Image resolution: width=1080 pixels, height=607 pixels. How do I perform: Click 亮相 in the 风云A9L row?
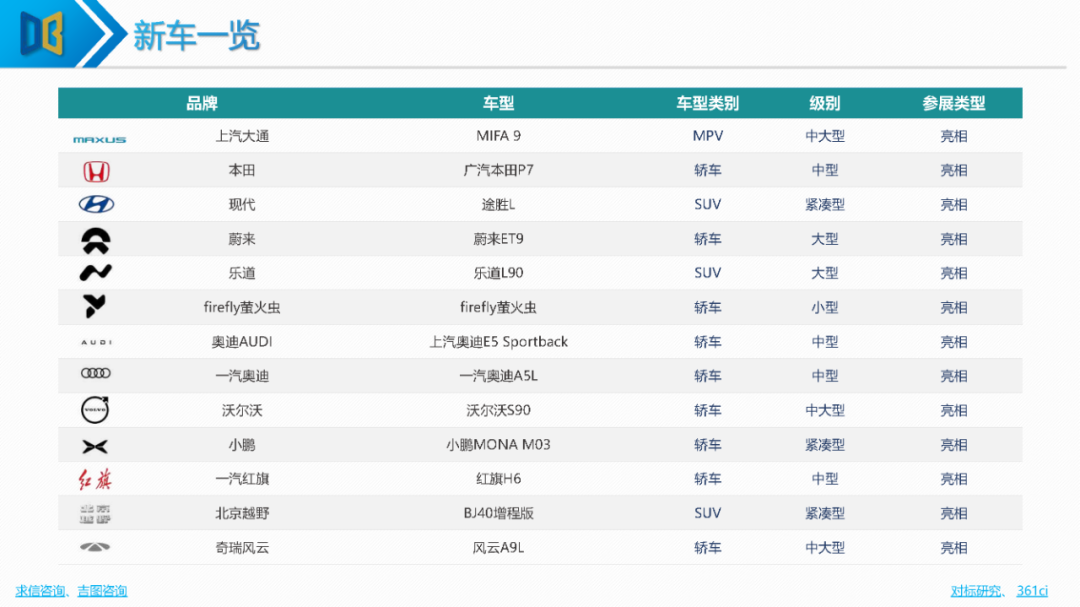(x=954, y=548)
